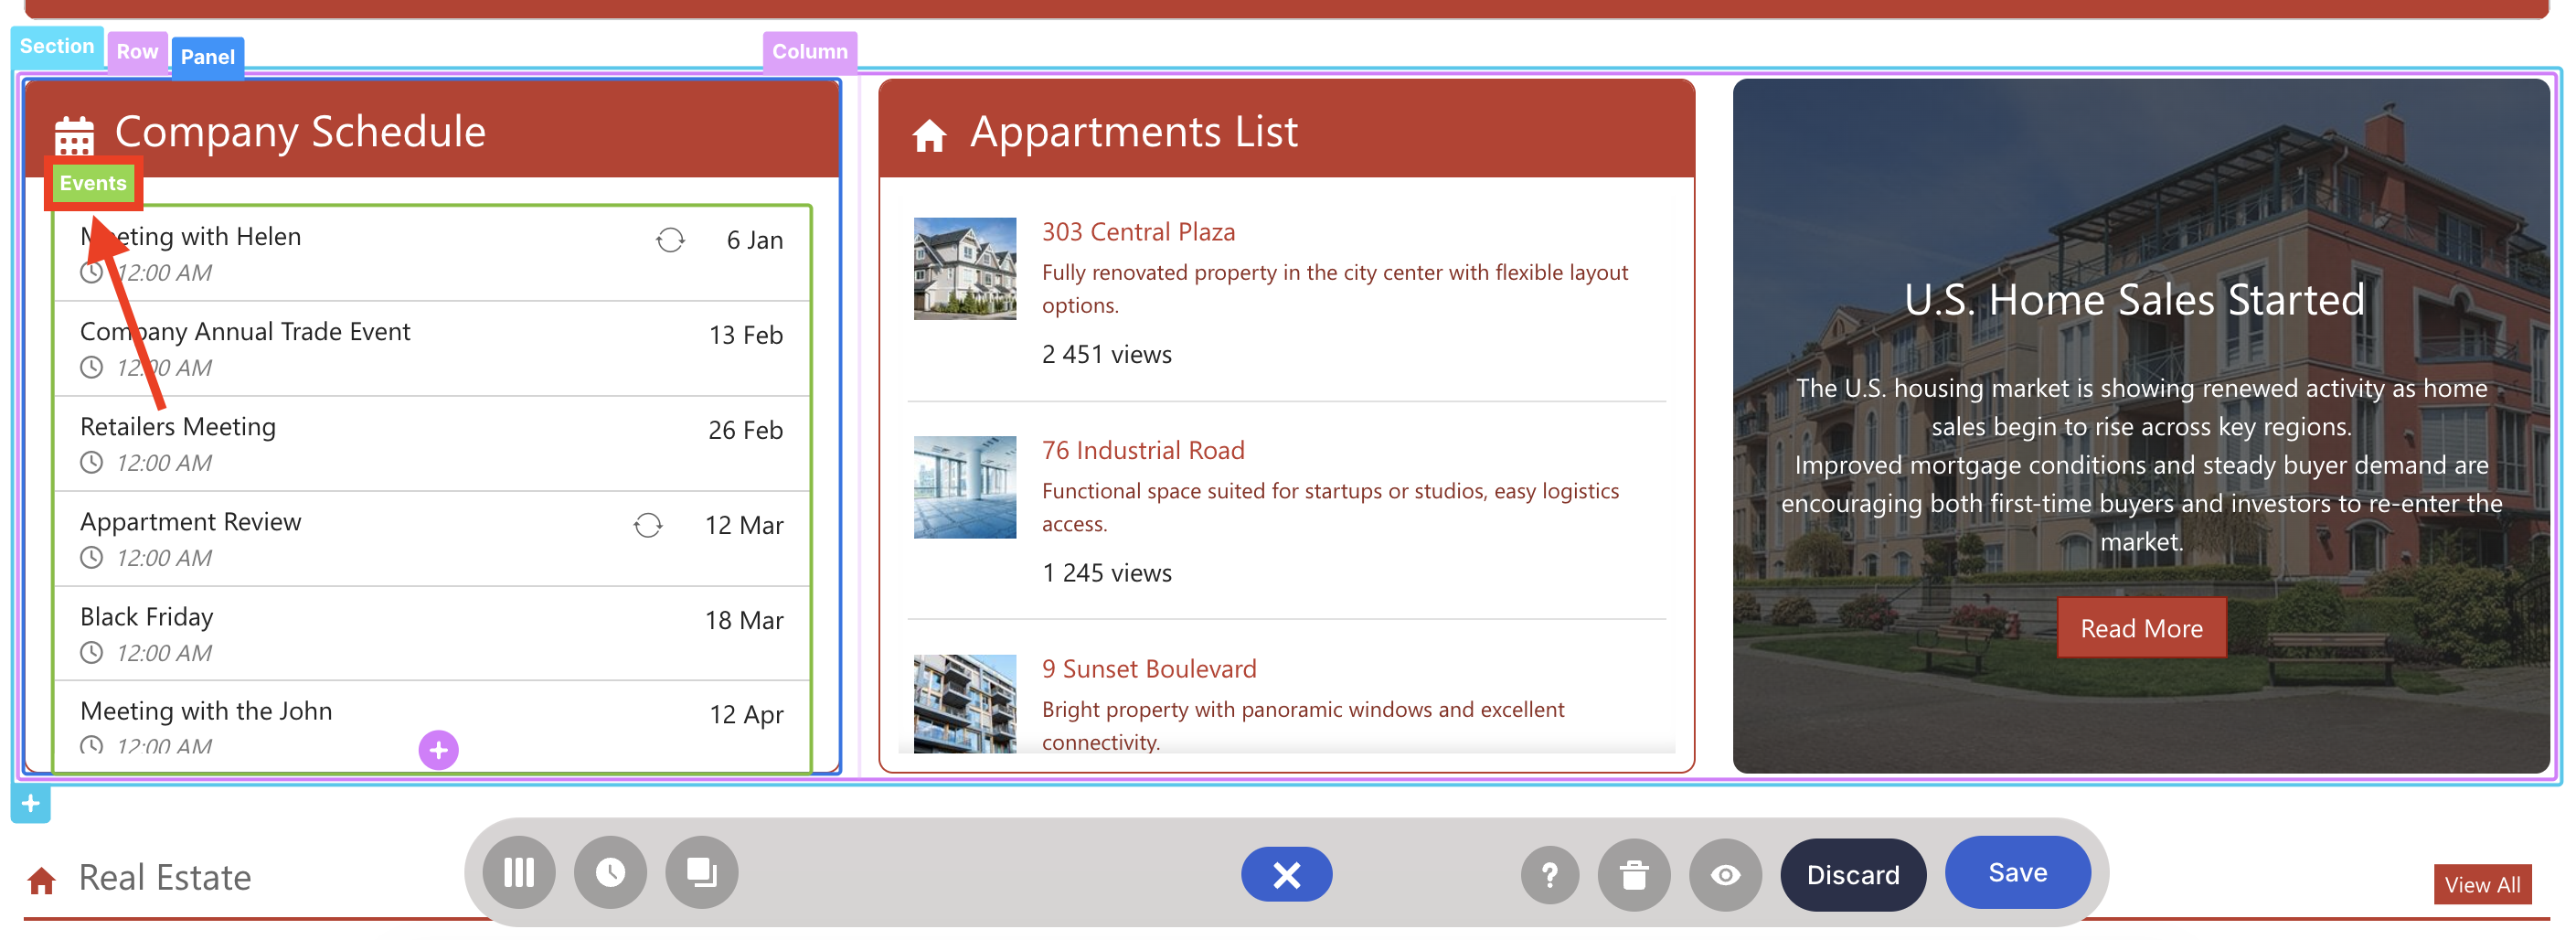Save the page changes
Screen dimensions: 2576x940
(2017, 872)
